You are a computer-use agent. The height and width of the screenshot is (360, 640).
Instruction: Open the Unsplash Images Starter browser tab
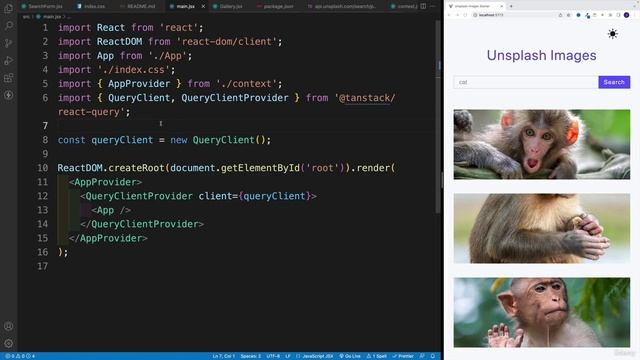click(x=476, y=6)
